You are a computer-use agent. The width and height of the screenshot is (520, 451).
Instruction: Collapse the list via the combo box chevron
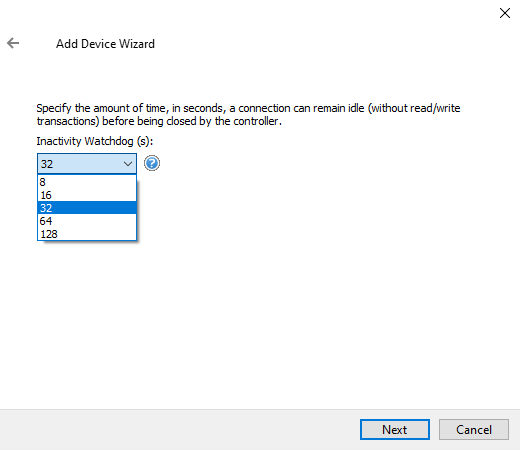pos(128,164)
